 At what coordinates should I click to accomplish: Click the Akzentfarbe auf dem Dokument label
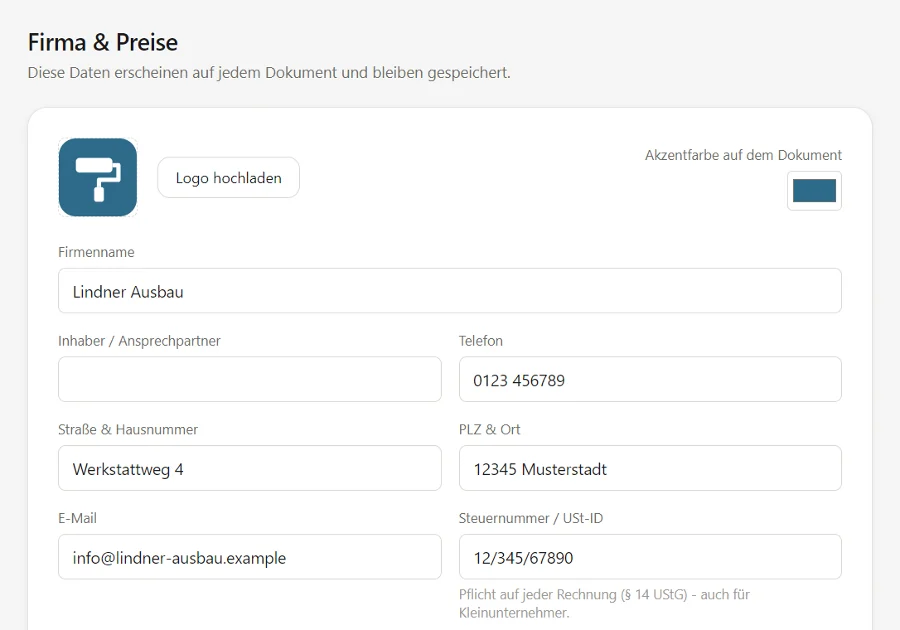click(743, 155)
